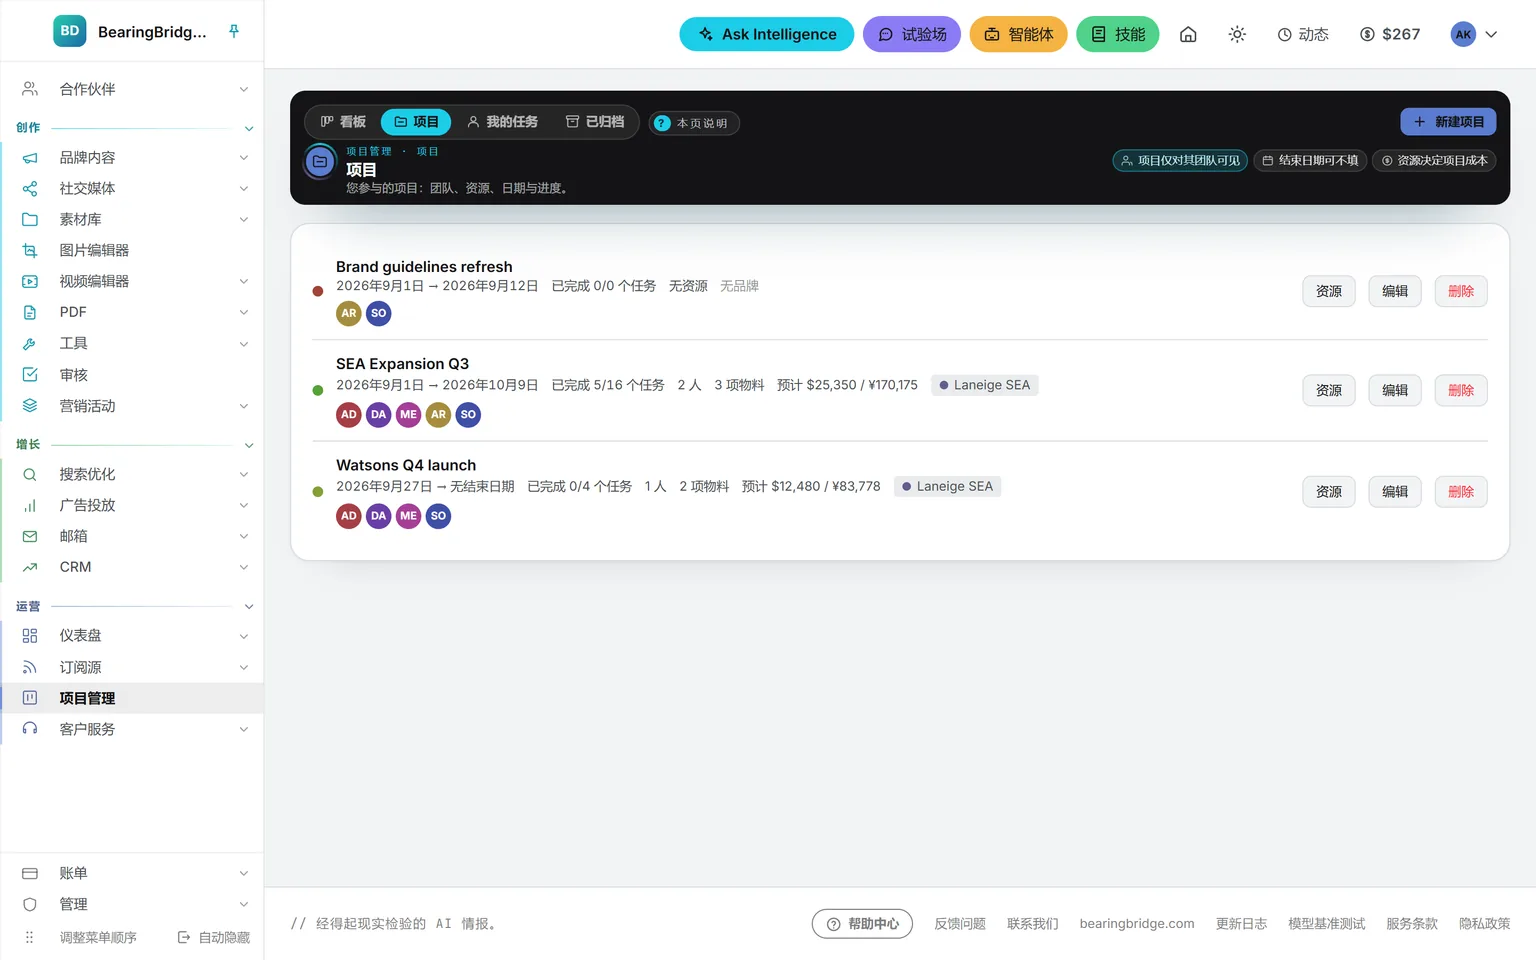Image resolution: width=1536 pixels, height=960 pixels.
Task: Select the 项目 tab
Action: pos(416,122)
